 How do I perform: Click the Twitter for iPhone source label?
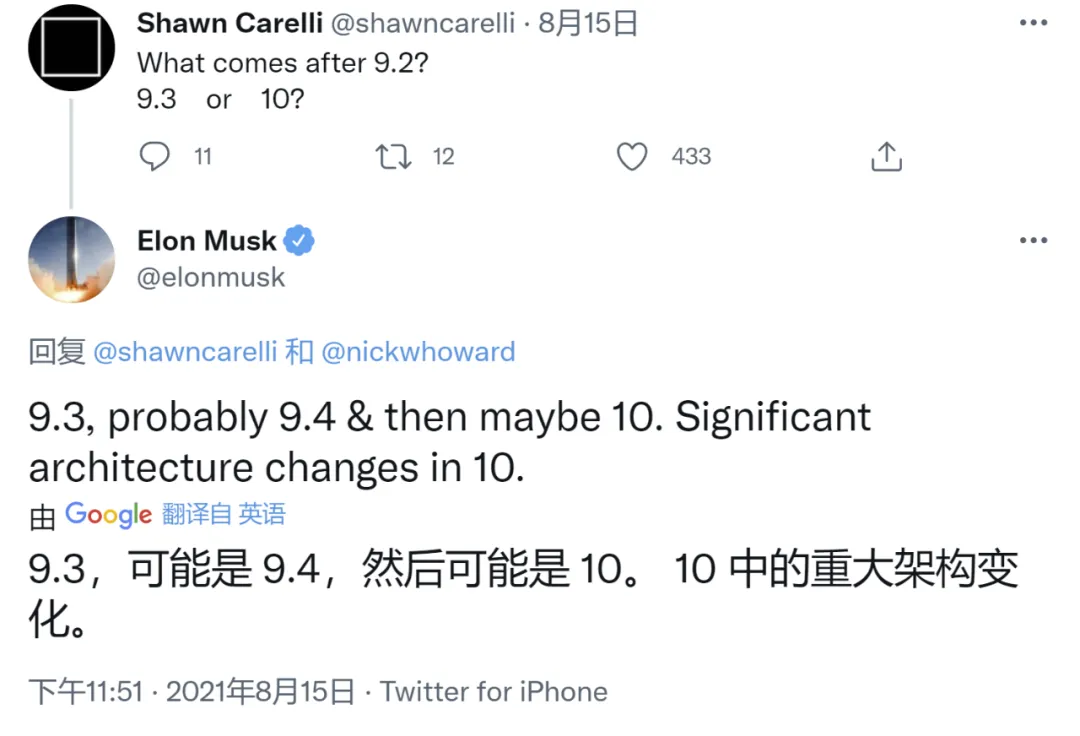(494, 691)
